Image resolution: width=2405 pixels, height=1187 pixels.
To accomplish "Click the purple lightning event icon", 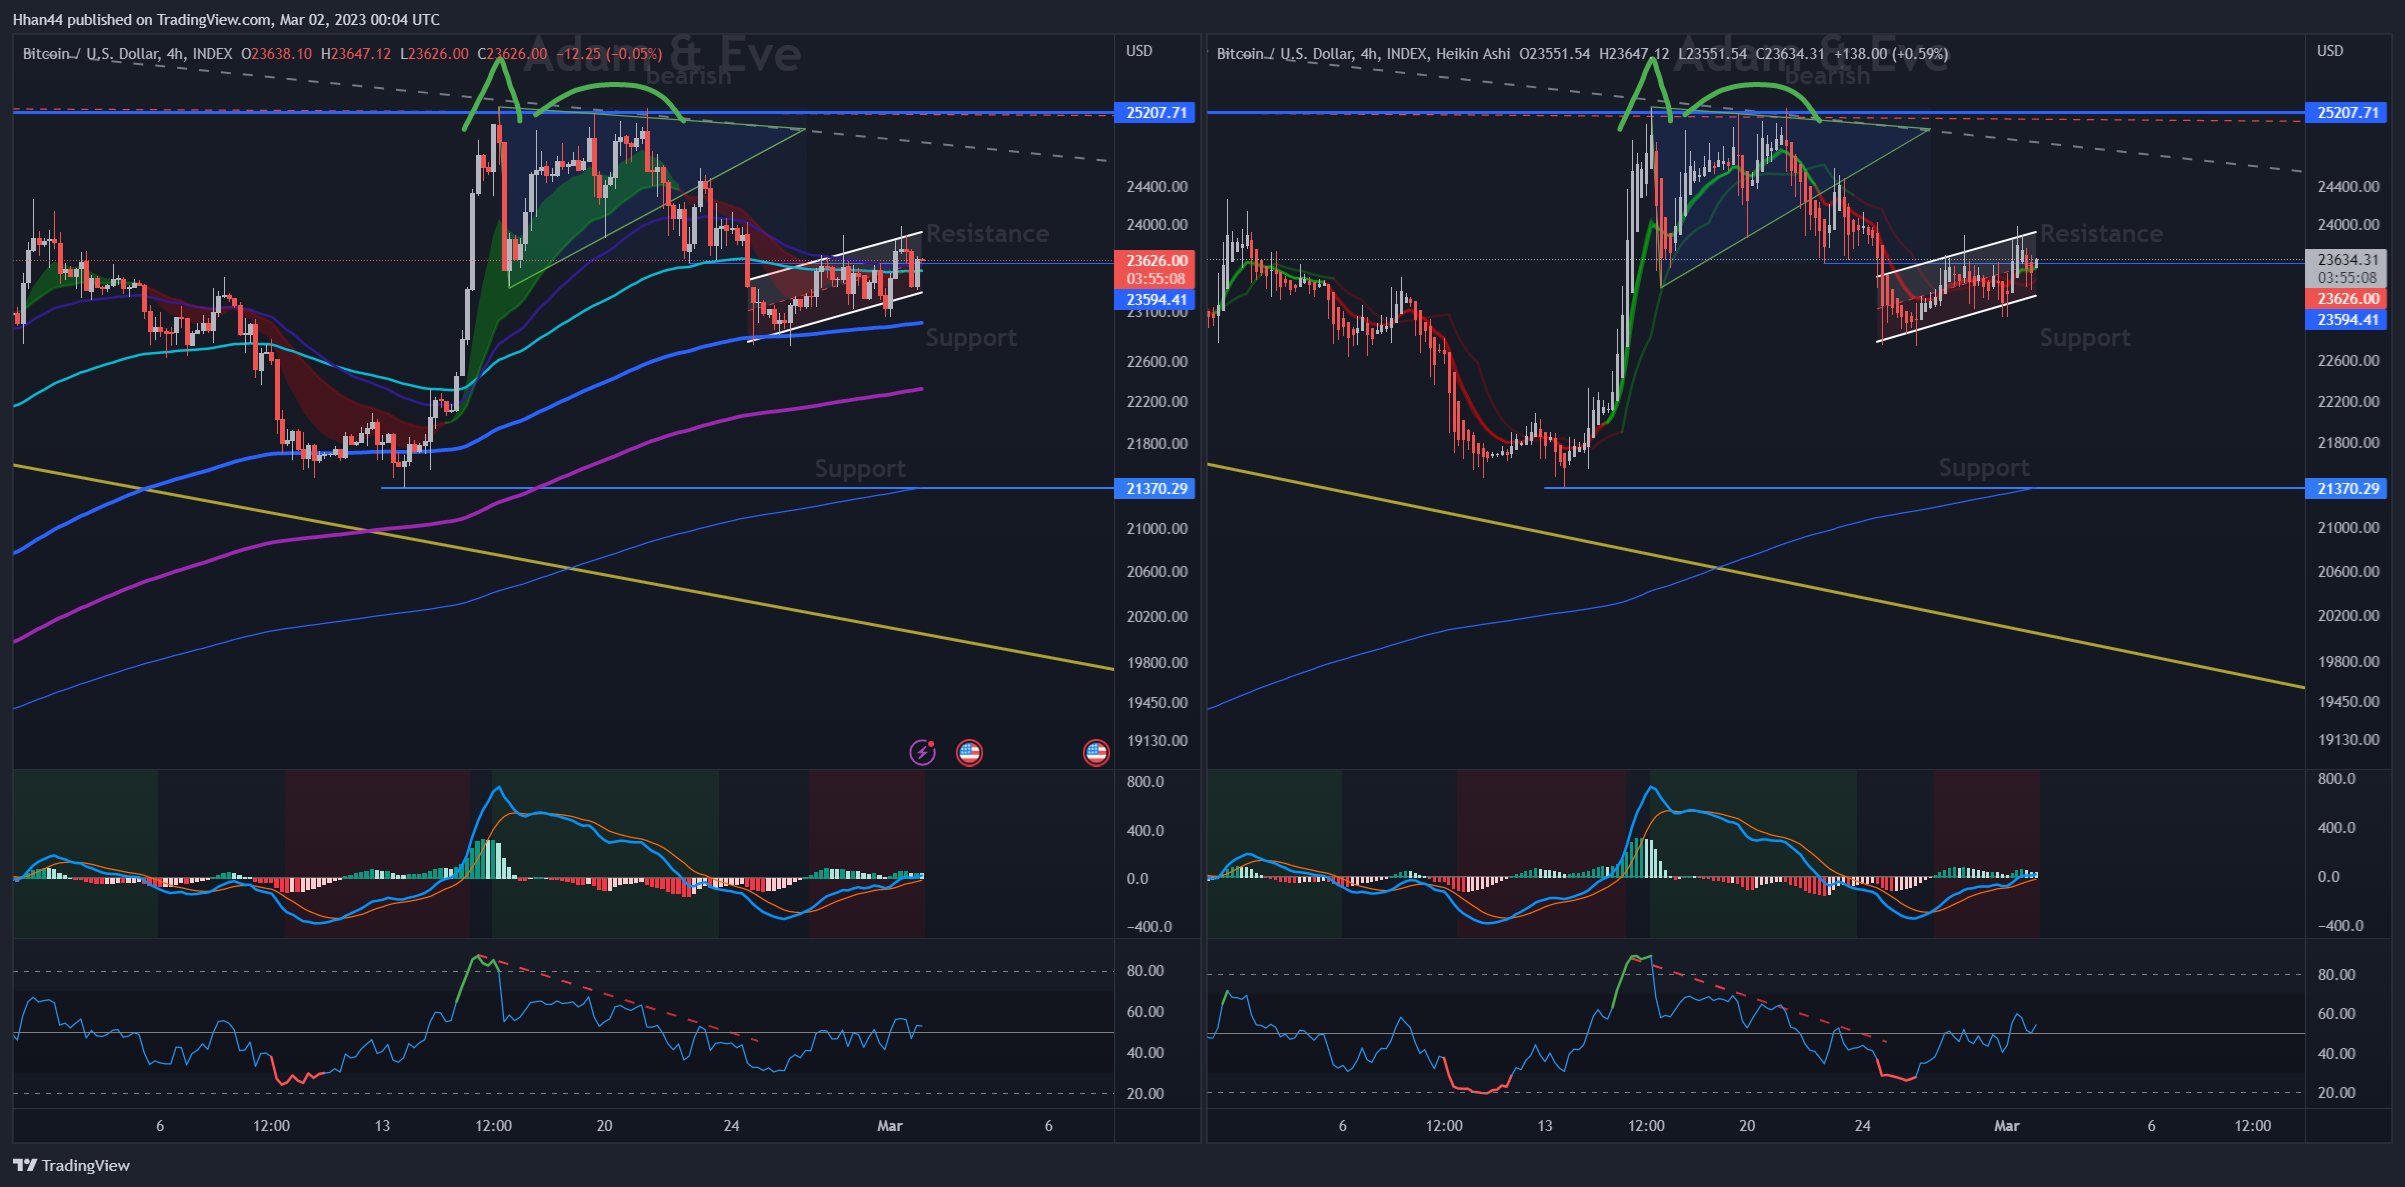I will (922, 752).
